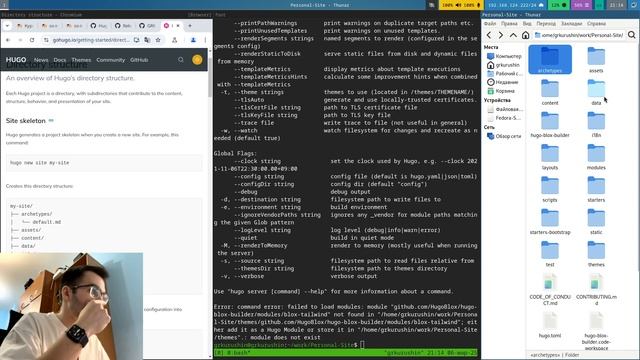Reload the Chromium page
Viewport: 640px width, 360px height.
coord(32,40)
